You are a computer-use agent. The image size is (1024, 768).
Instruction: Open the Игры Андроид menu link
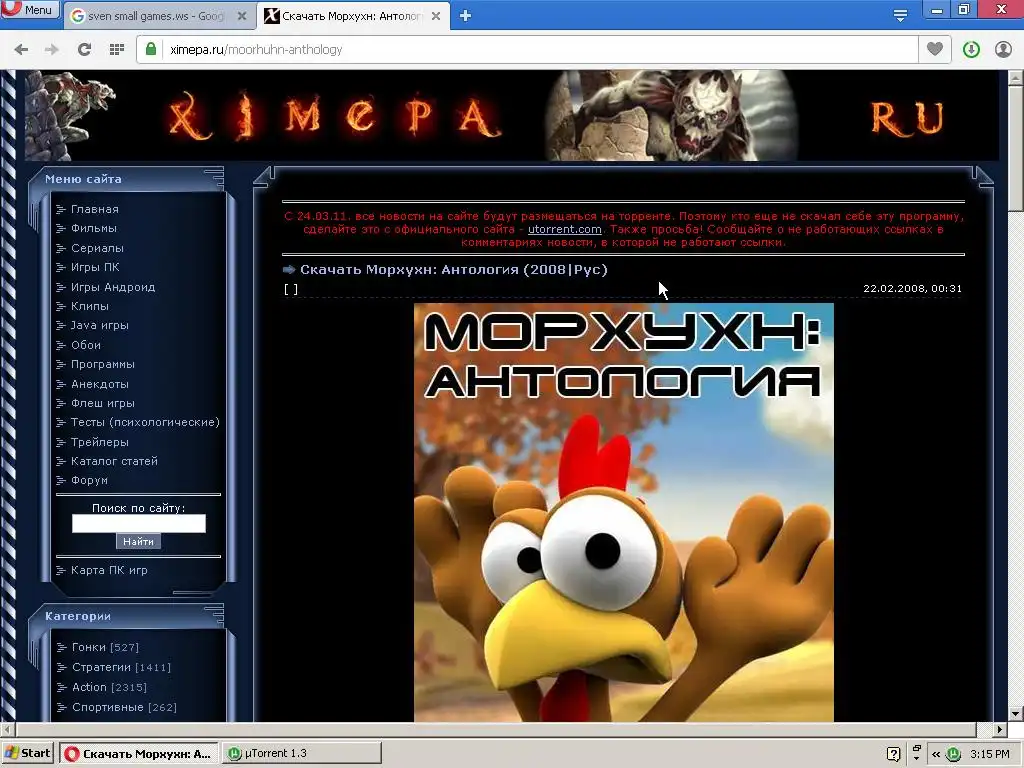click(x=113, y=287)
